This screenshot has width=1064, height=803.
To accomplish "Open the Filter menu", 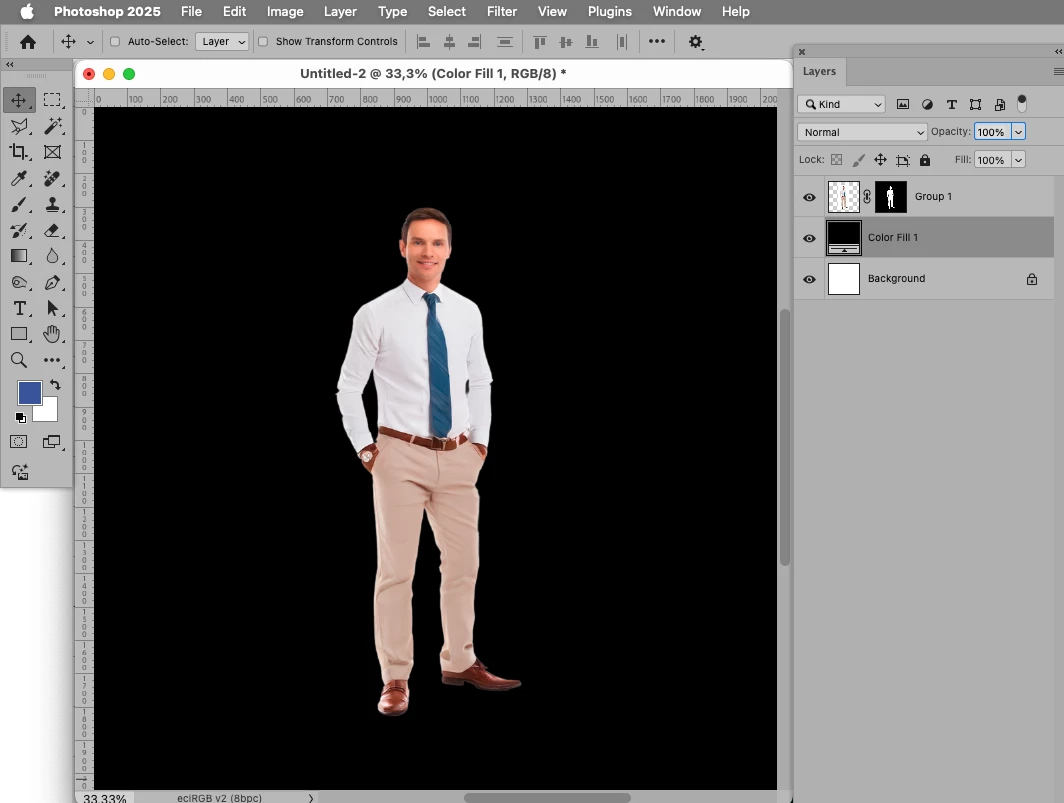I will click(502, 12).
